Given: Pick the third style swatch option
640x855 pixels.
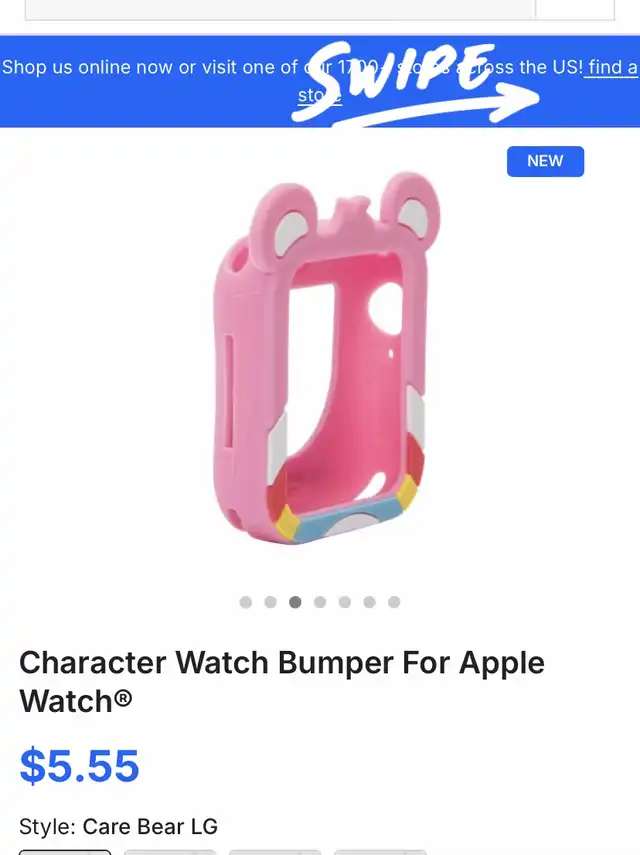Looking at the screenshot, I should pyautogui.click(x=275, y=852).
